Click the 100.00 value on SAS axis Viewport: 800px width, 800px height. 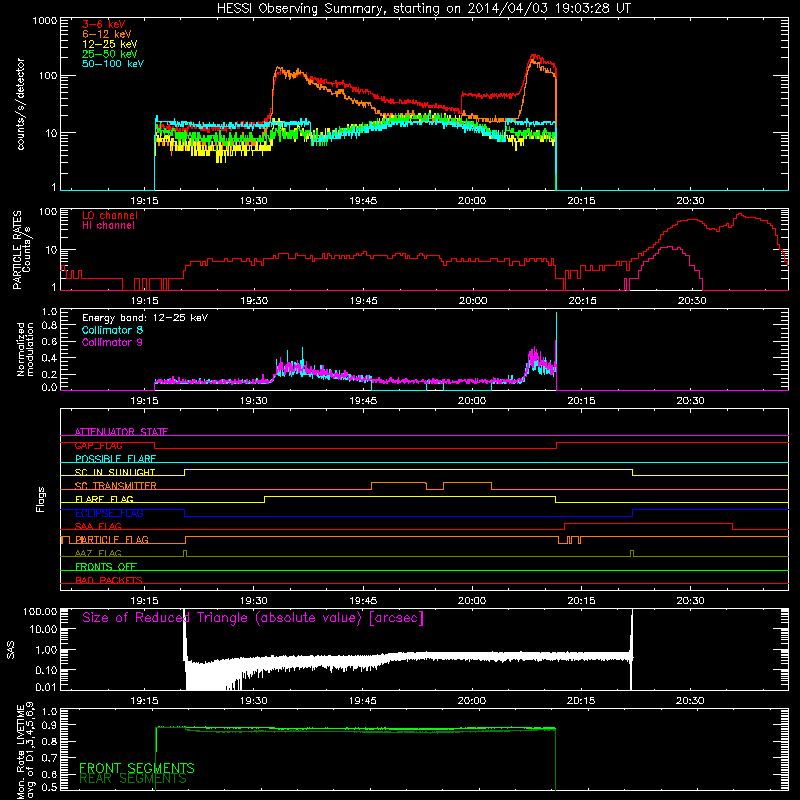click(x=40, y=611)
